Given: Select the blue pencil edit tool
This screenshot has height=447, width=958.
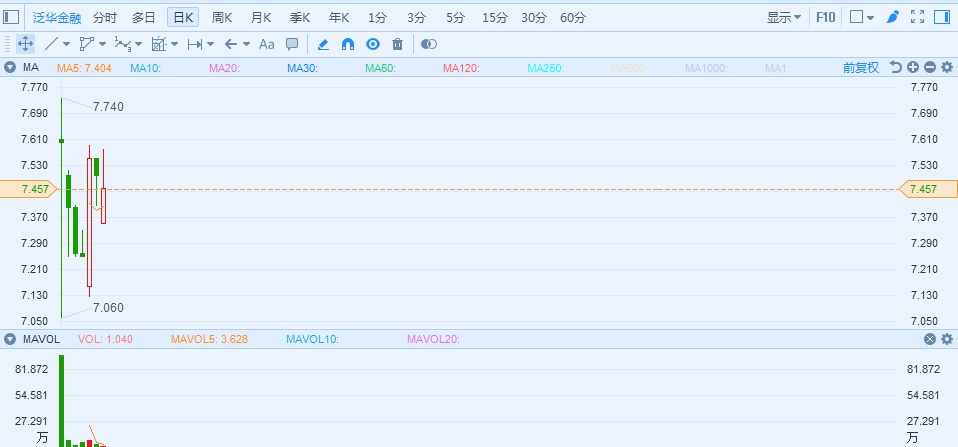Looking at the screenshot, I should 322,44.
